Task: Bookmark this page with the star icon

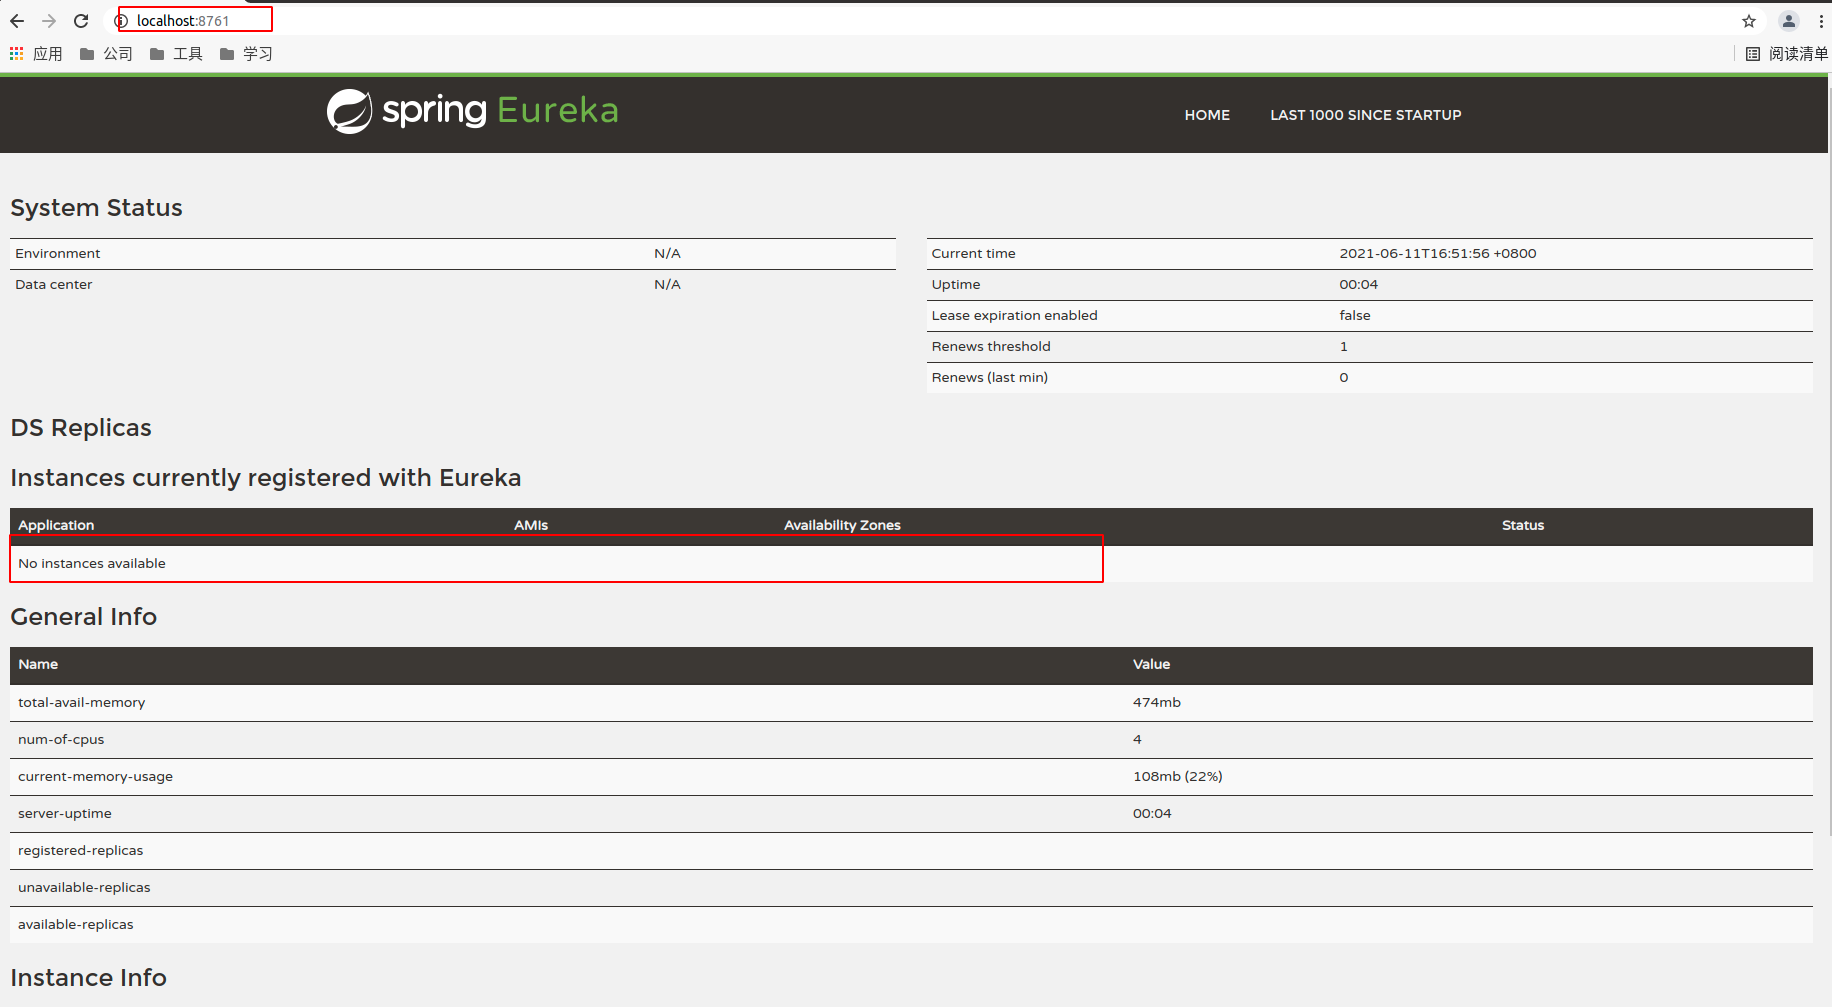Action: tap(1749, 21)
